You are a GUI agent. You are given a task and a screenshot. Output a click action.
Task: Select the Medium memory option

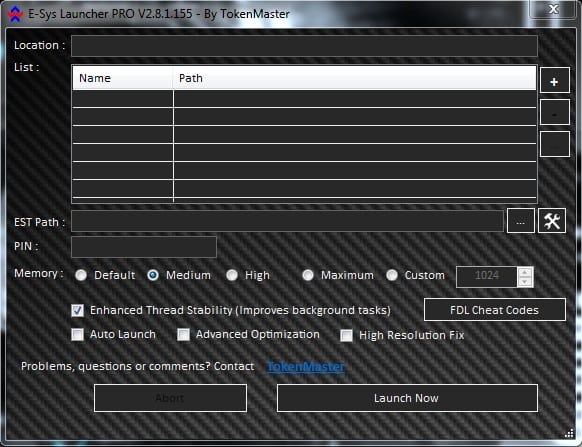pyautogui.click(x=153, y=275)
